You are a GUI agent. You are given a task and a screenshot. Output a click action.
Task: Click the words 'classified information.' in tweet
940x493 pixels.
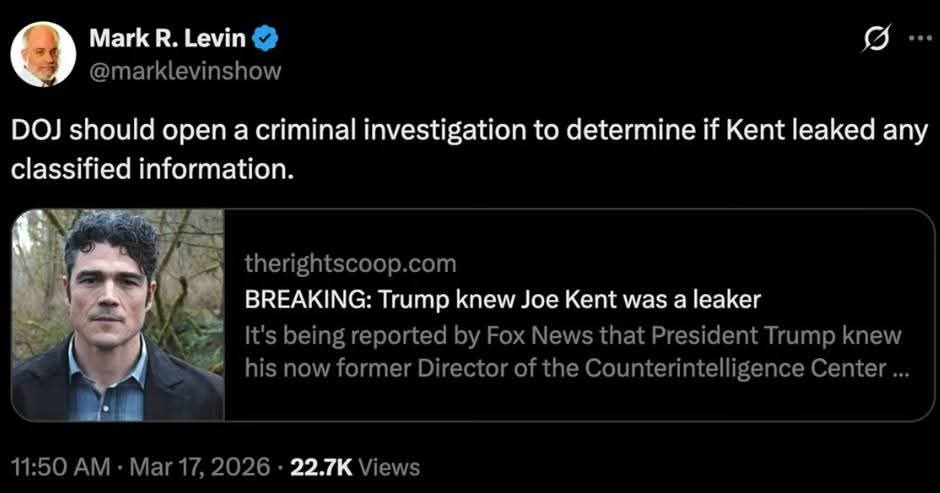click(153, 168)
